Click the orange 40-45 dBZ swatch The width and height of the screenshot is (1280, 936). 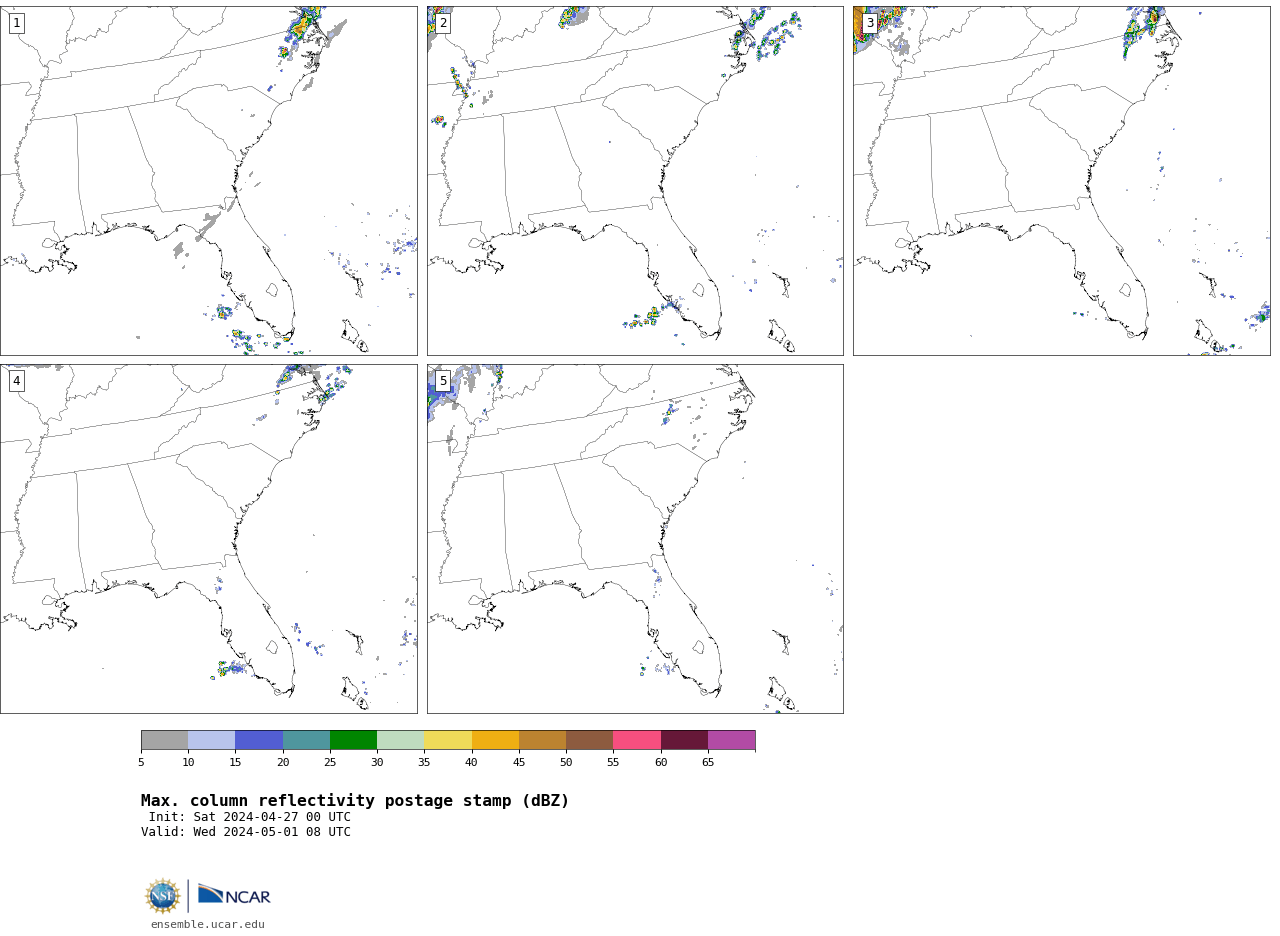point(495,740)
